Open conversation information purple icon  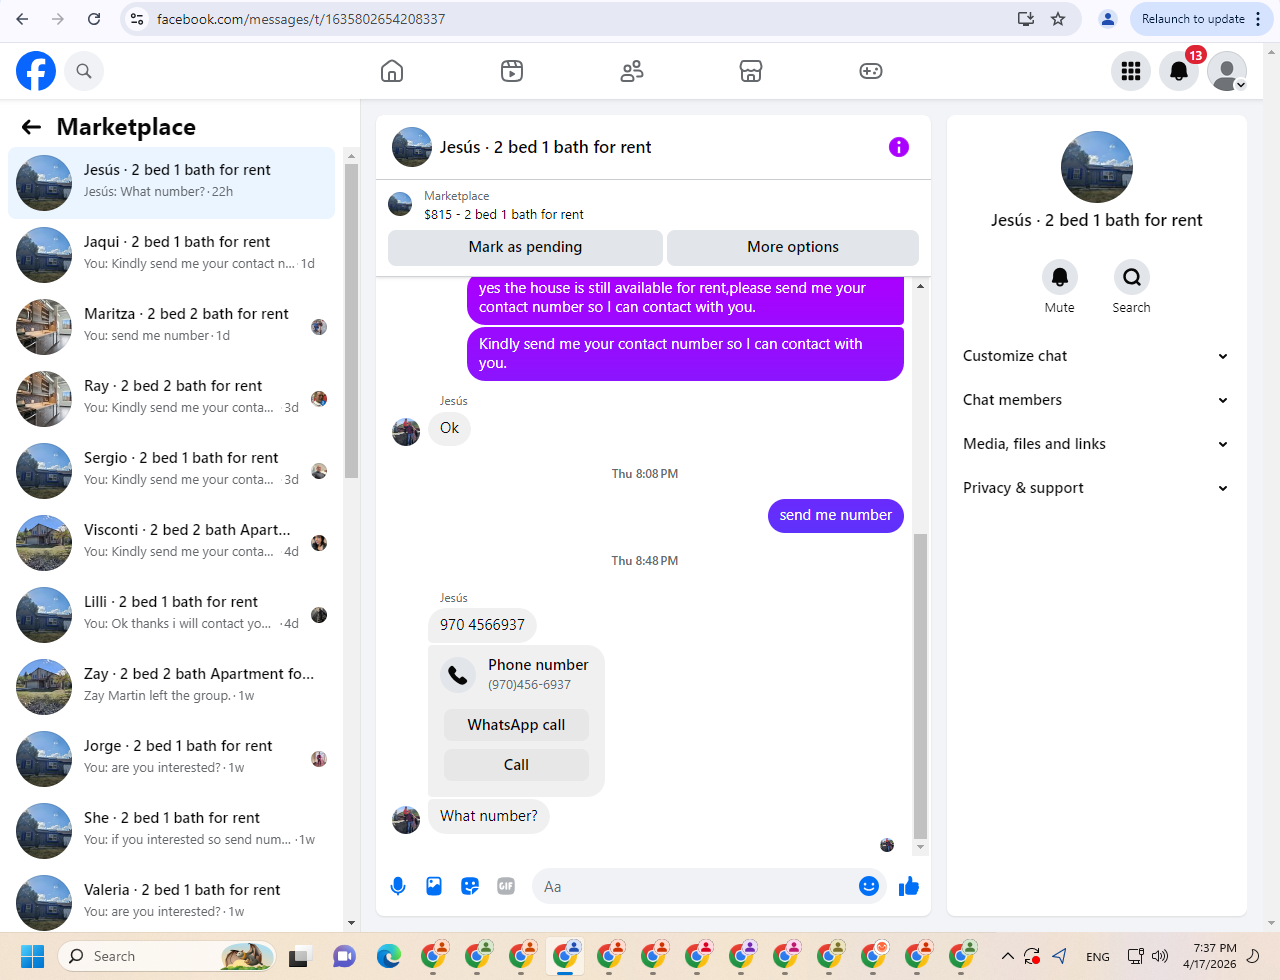[x=899, y=147]
